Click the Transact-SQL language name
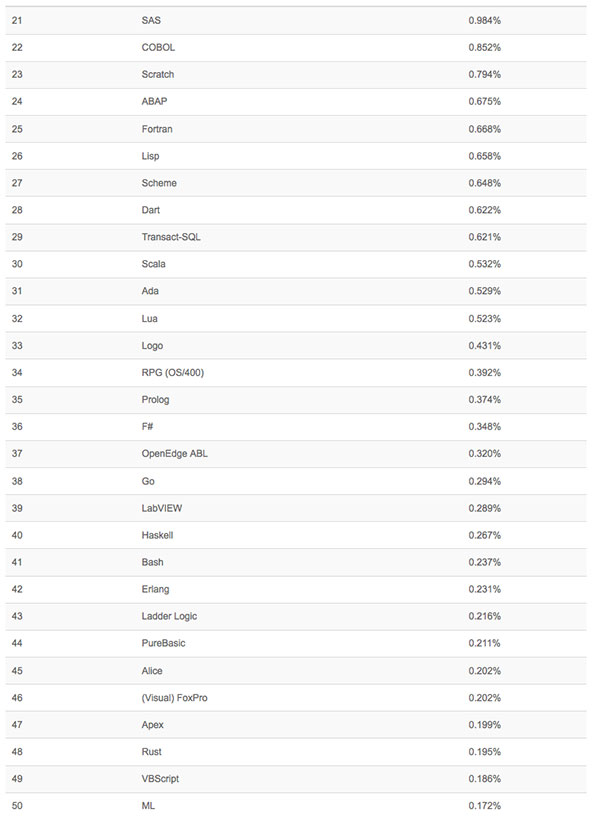600x817 pixels. [x=171, y=237]
